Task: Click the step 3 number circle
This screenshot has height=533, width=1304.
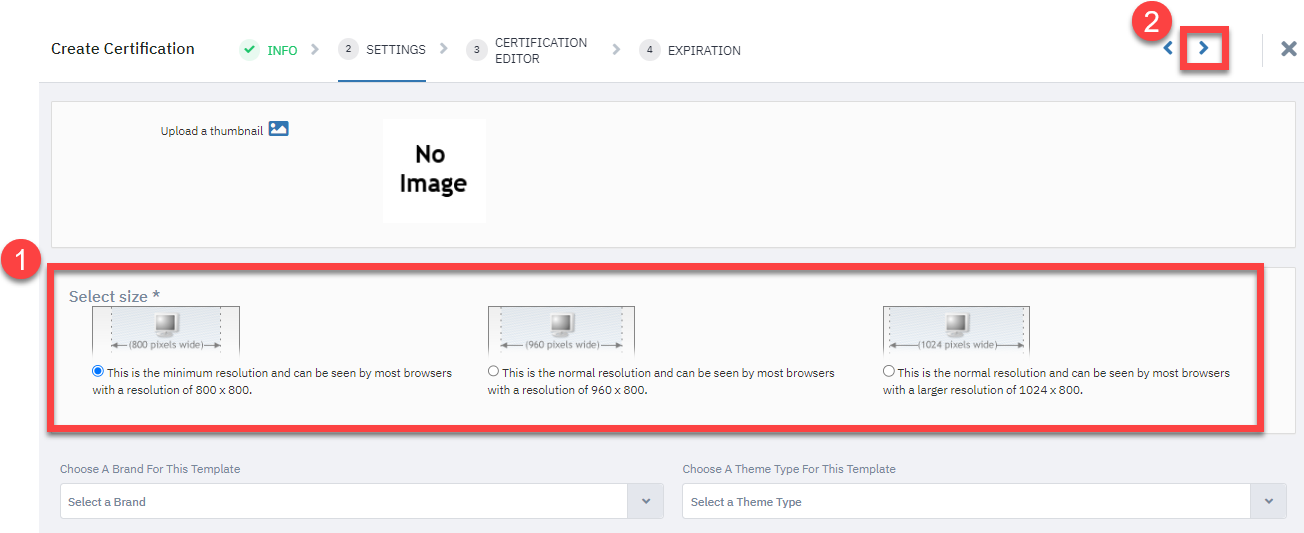Action: (476, 49)
